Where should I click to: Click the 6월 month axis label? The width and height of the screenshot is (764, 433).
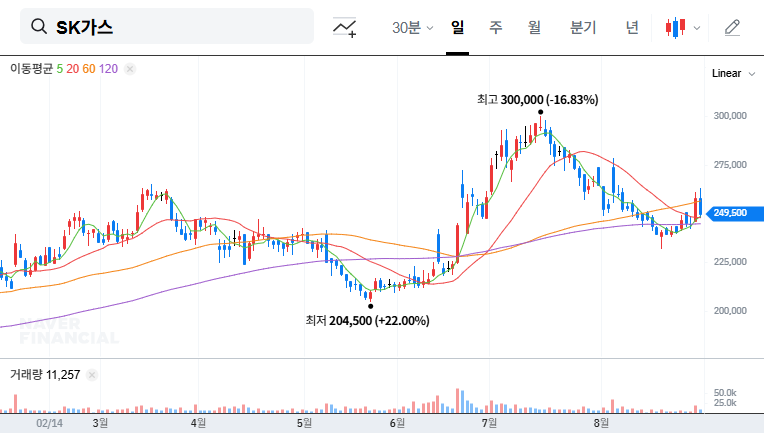click(x=397, y=423)
